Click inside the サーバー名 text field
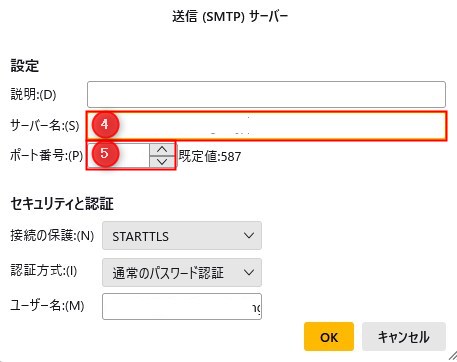This screenshot has width=457, height=362. pos(266,126)
